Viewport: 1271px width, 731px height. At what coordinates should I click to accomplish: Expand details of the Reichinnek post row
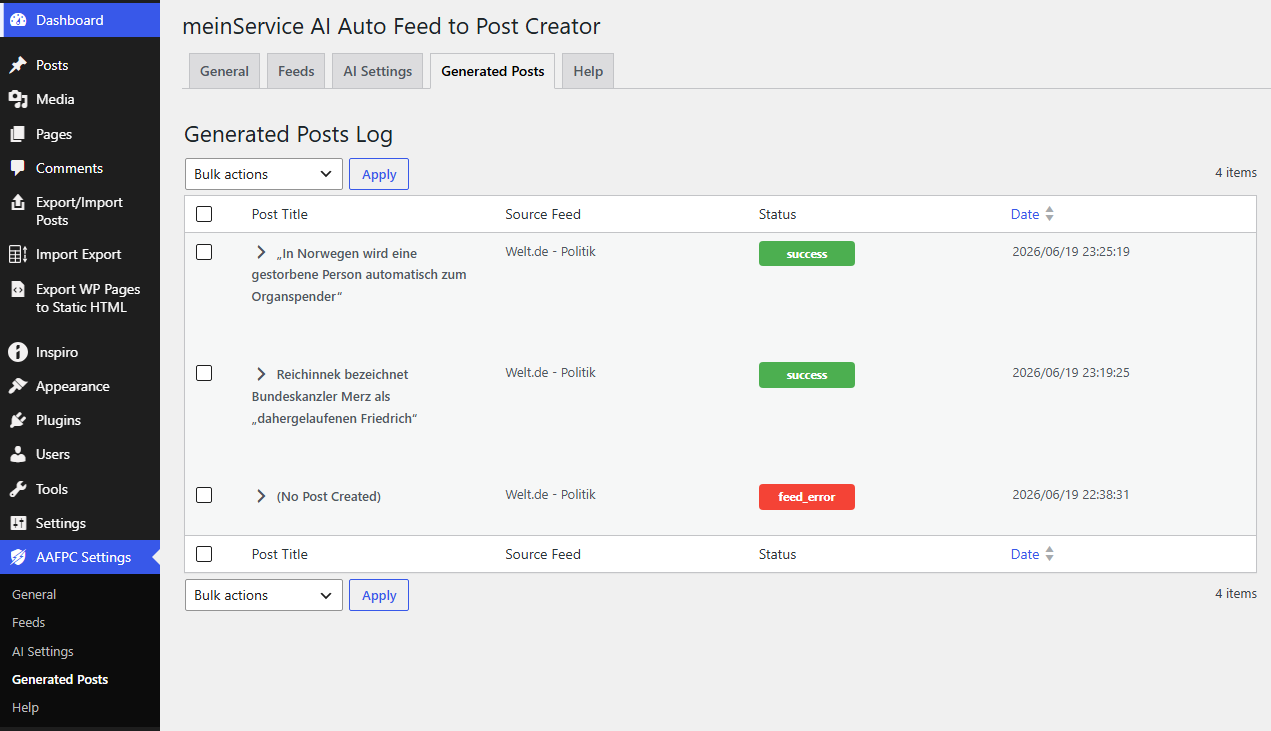click(x=261, y=374)
